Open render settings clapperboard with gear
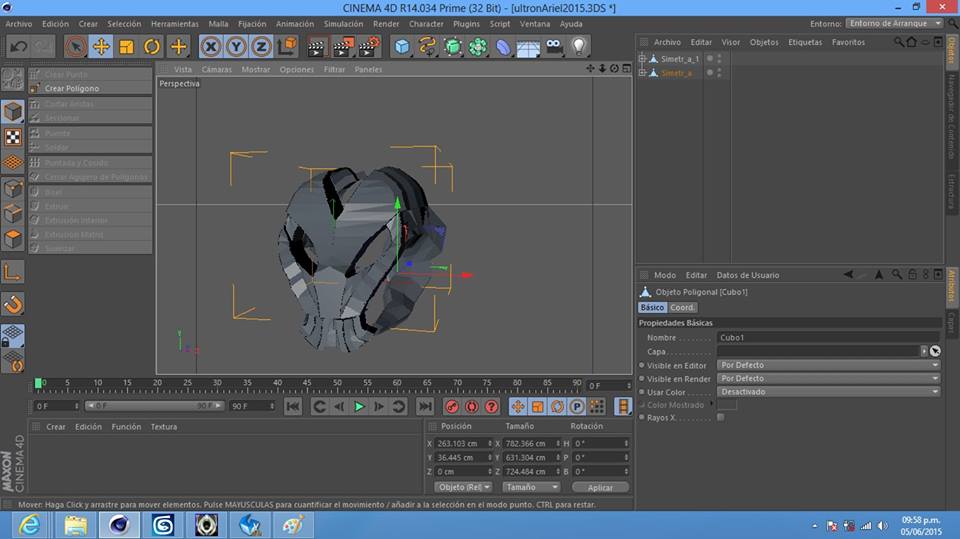 pos(369,47)
